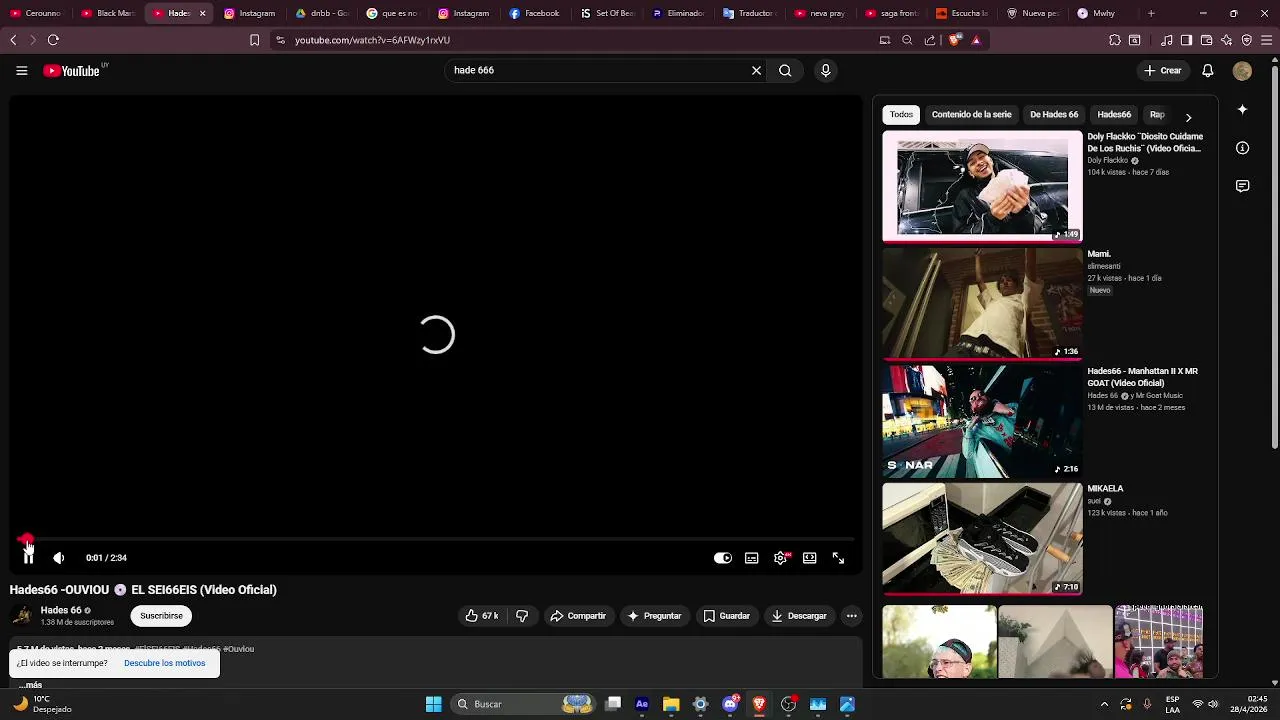The image size is (1280, 720).
Task: Open the sparkle AI panel icon
Action: [1242, 109]
